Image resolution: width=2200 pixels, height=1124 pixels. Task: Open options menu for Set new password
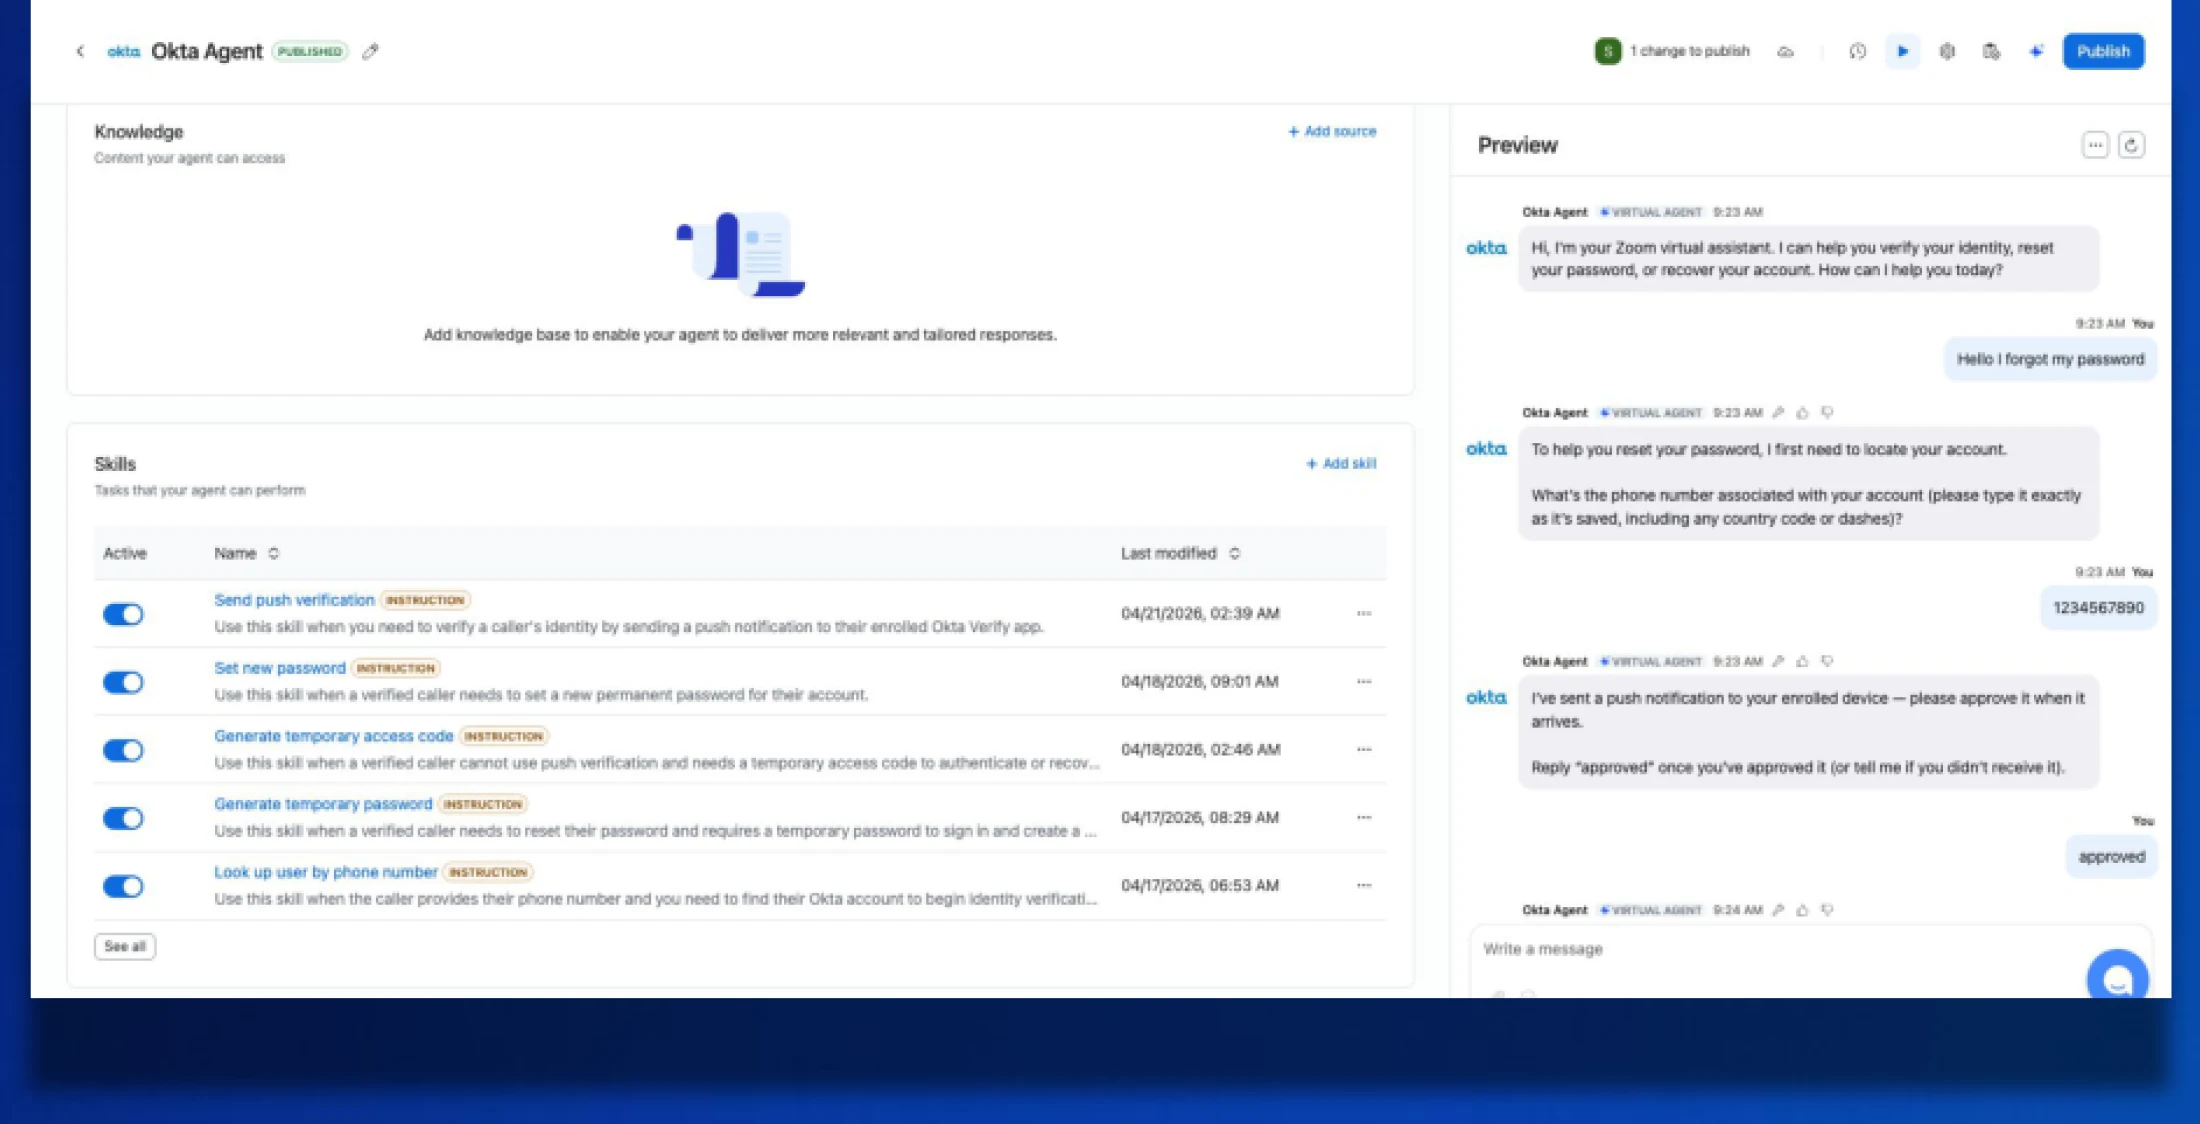pyautogui.click(x=1364, y=681)
